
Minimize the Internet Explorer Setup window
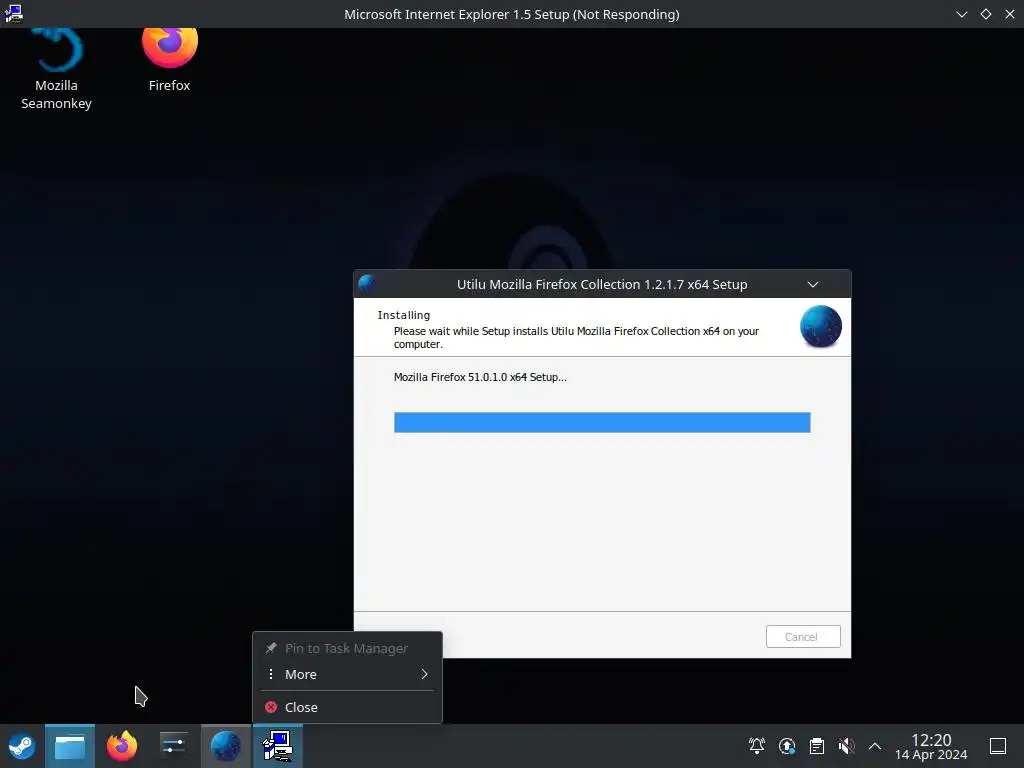pos(961,14)
